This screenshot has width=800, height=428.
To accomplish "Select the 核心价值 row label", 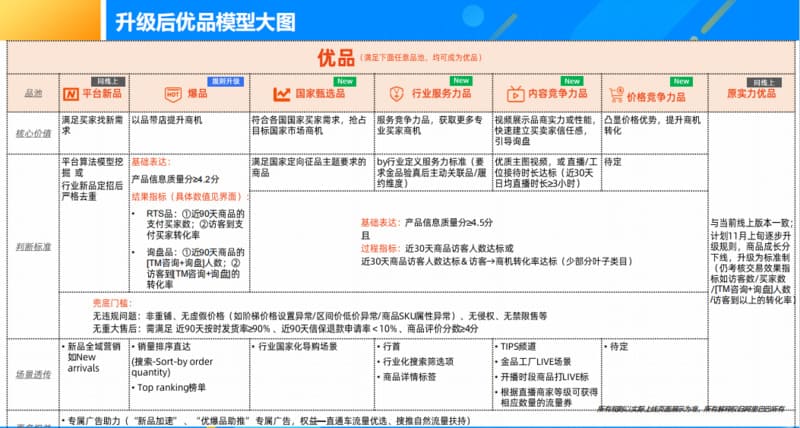I will [32, 130].
